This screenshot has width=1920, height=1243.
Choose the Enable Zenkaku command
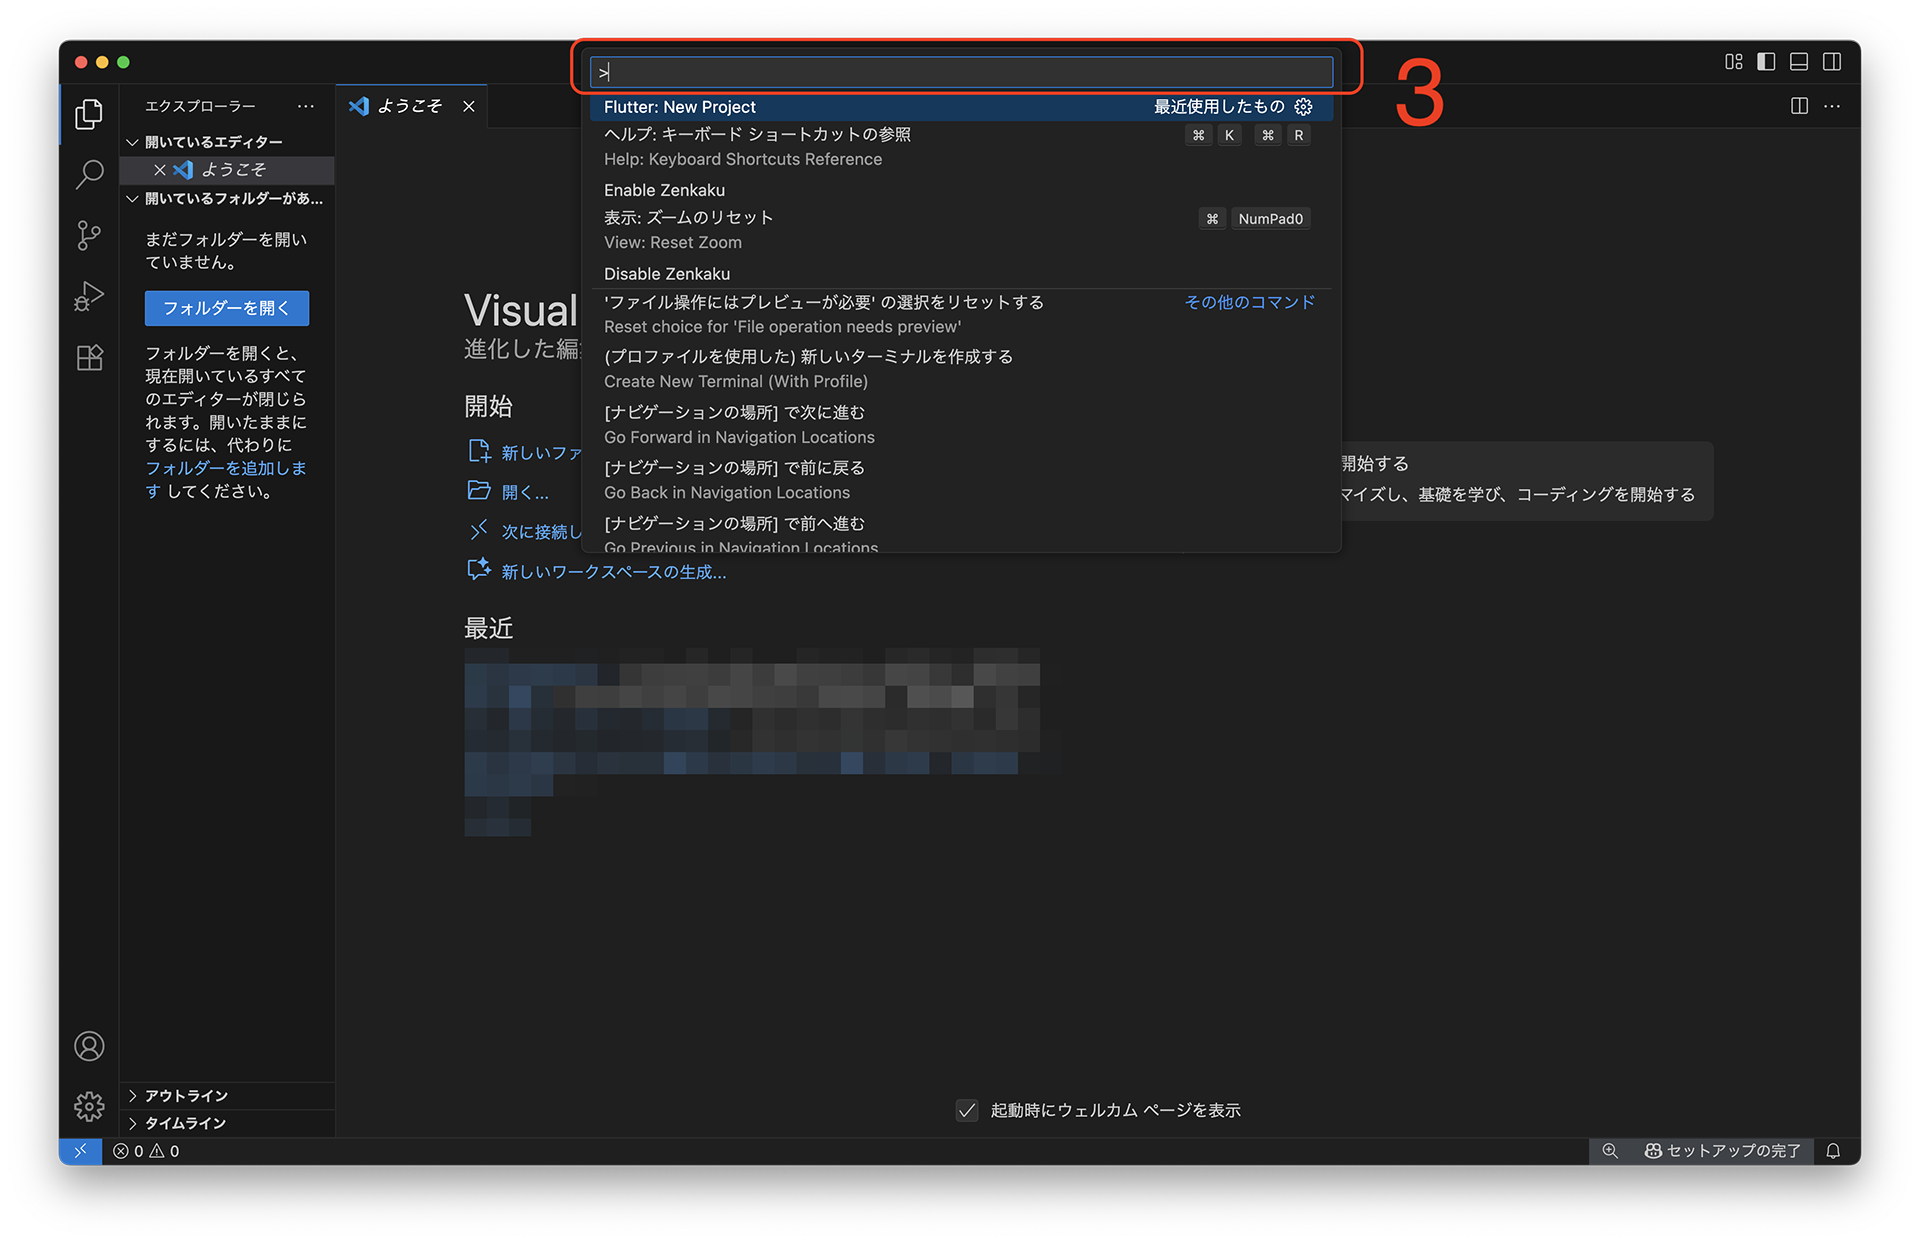click(x=961, y=190)
